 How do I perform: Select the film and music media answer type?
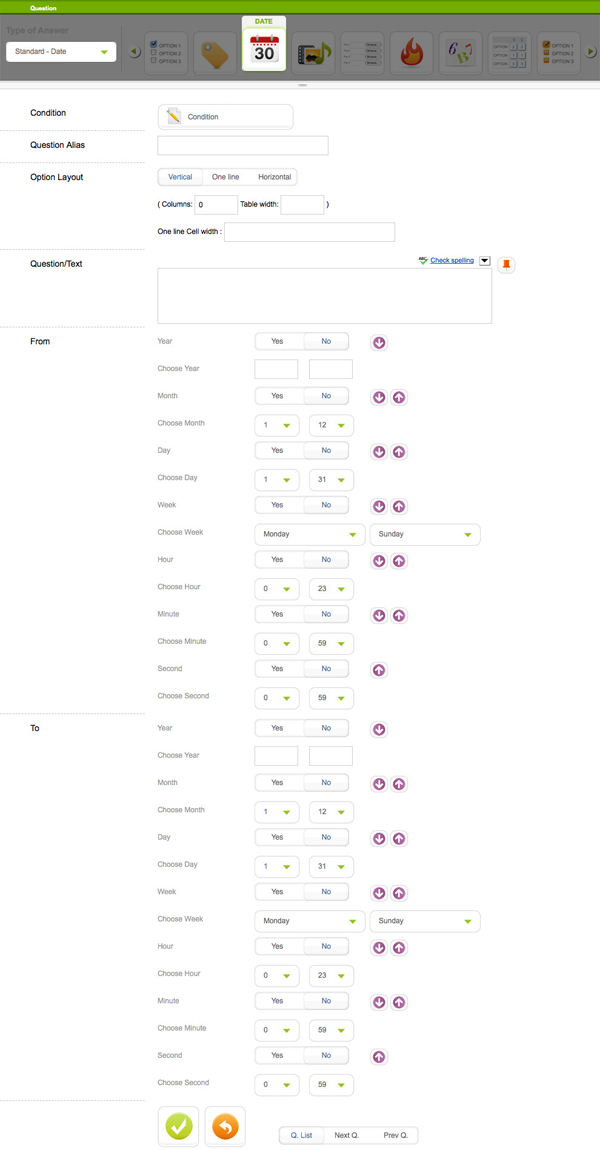pos(313,53)
